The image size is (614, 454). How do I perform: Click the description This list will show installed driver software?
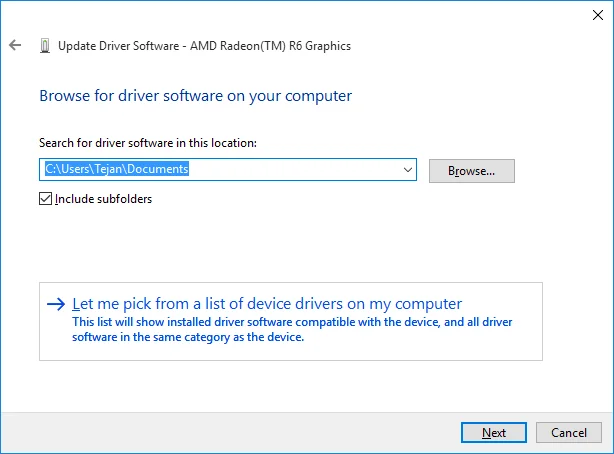292,329
